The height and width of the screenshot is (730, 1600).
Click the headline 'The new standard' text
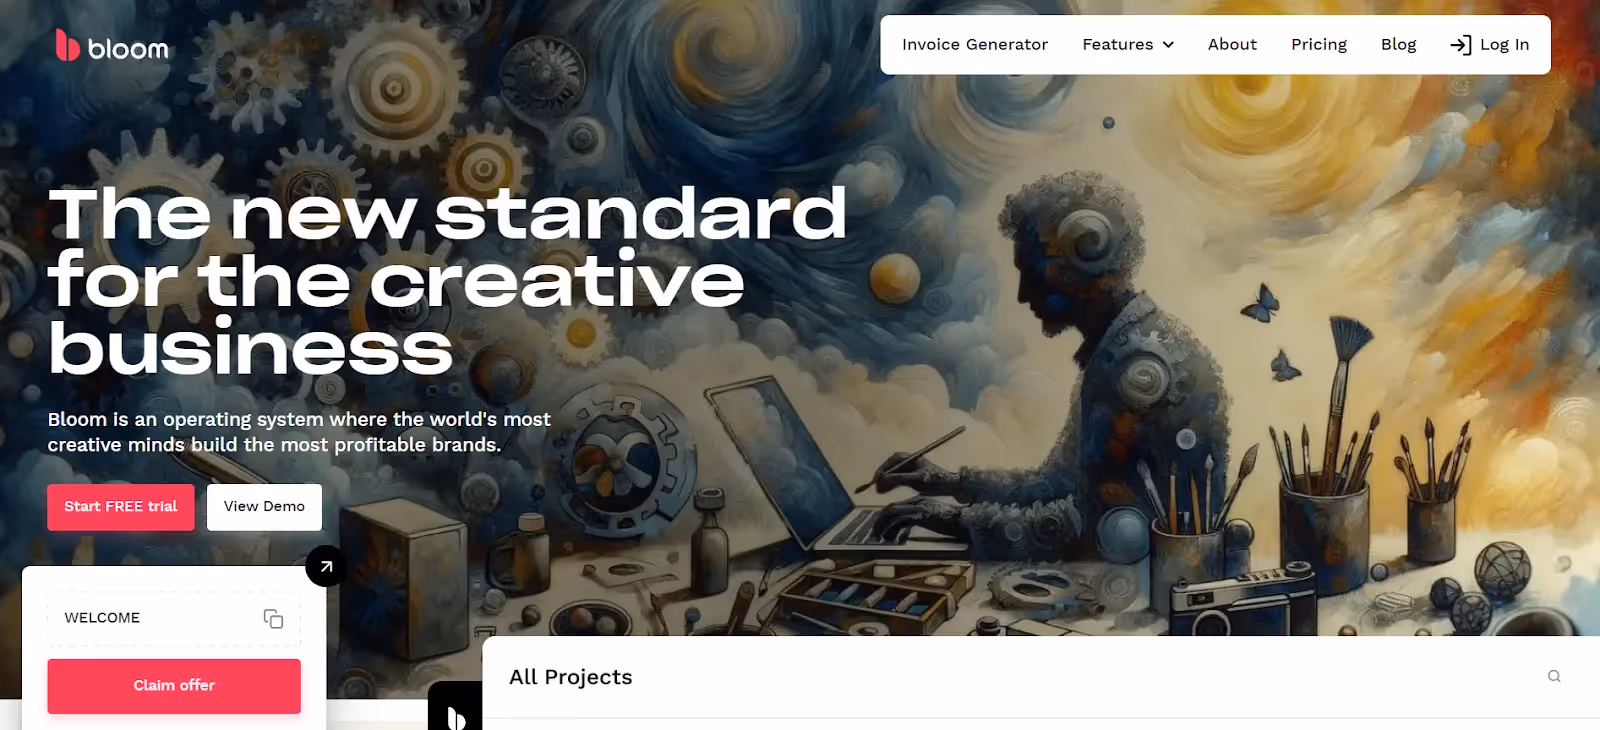(x=447, y=213)
